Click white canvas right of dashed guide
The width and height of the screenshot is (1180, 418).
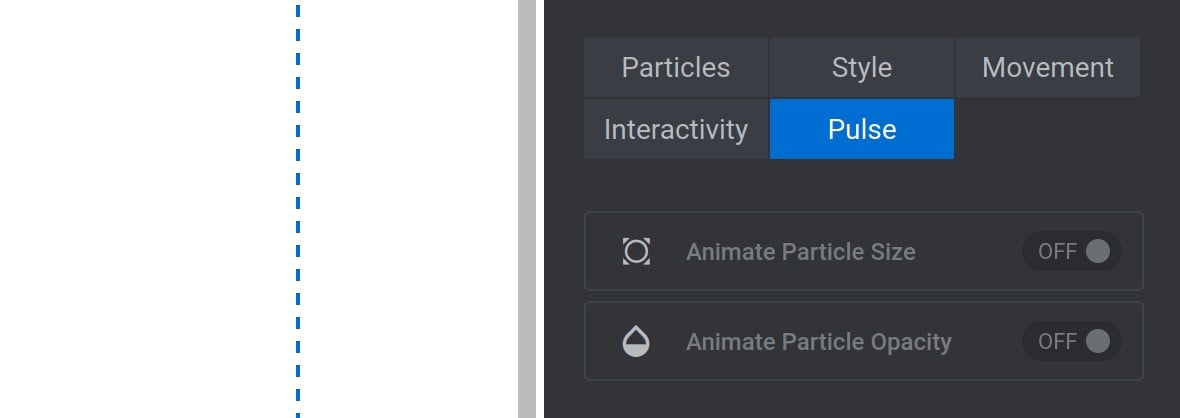409,209
